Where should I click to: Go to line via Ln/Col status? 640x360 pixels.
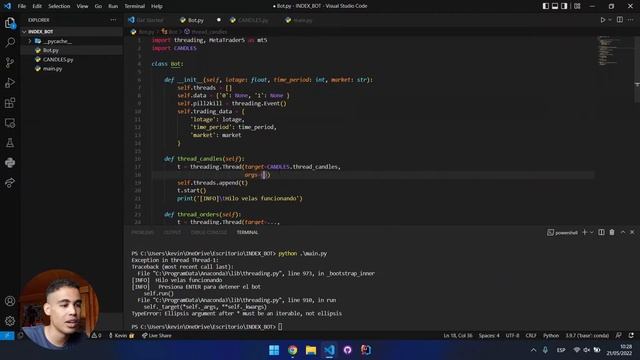pyautogui.click(x=458, y=336)
